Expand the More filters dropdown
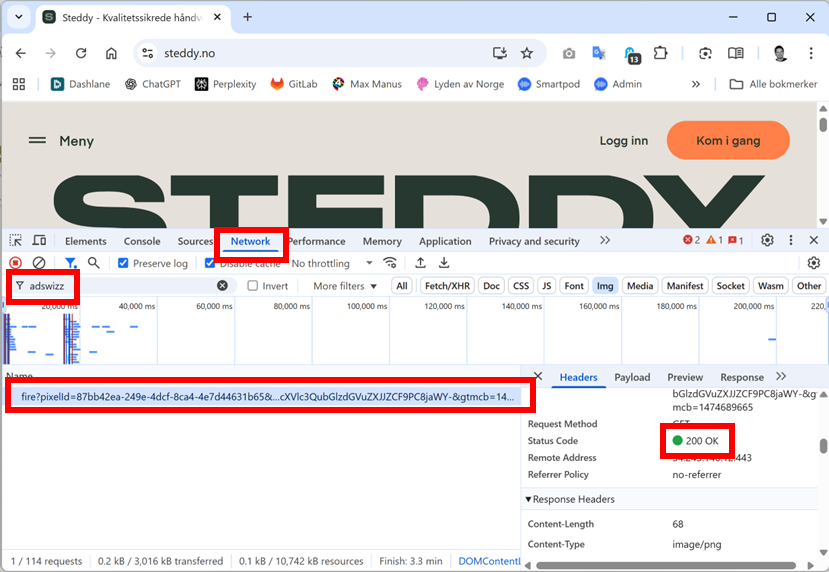Viewport: 829px width, 572px height. click(345, 286)
